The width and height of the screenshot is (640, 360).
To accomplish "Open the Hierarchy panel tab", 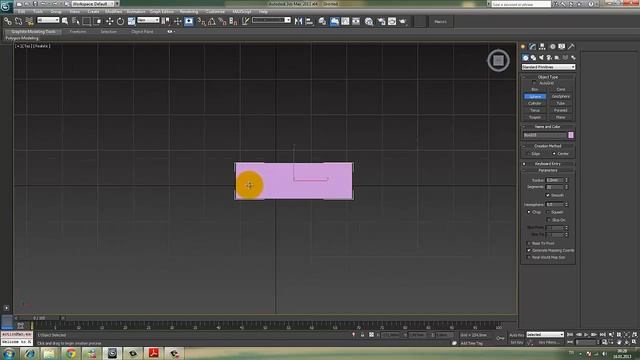I will (x=542, y=47).
